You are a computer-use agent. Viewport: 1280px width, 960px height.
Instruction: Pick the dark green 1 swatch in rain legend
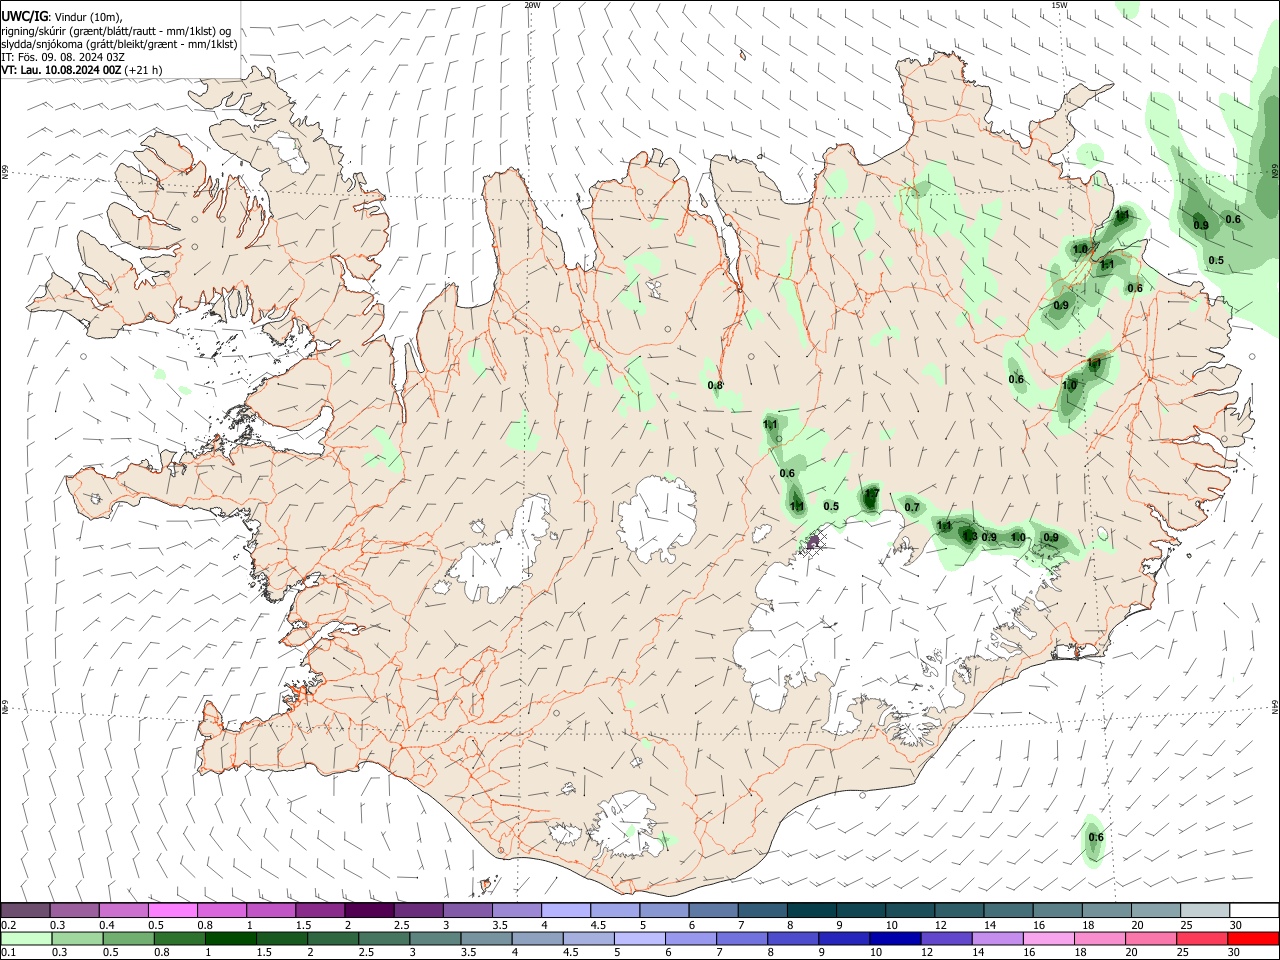[230, 938]
